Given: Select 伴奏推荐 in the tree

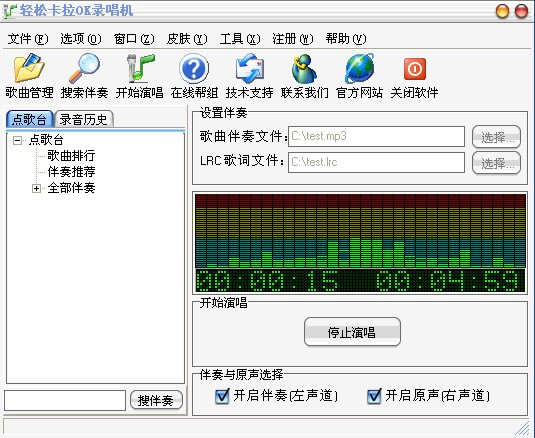Looking at the screenshot, I should [71, 172].
